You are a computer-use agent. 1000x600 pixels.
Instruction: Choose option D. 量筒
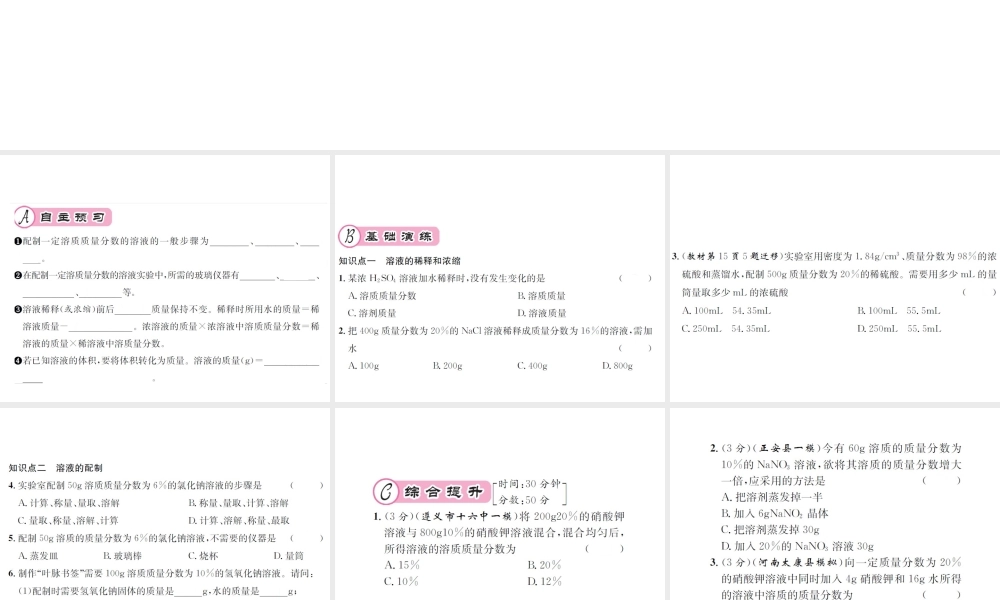(289, 556)
